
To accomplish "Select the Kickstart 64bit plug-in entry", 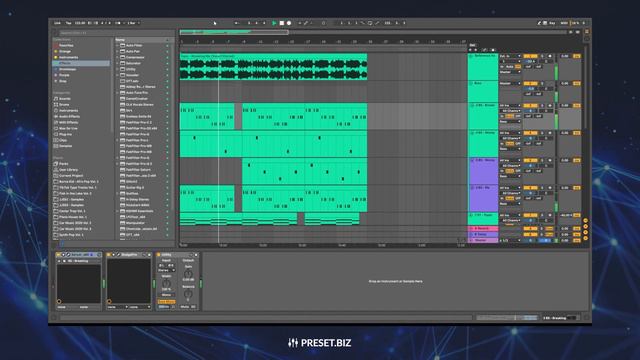I will point(138,205).
